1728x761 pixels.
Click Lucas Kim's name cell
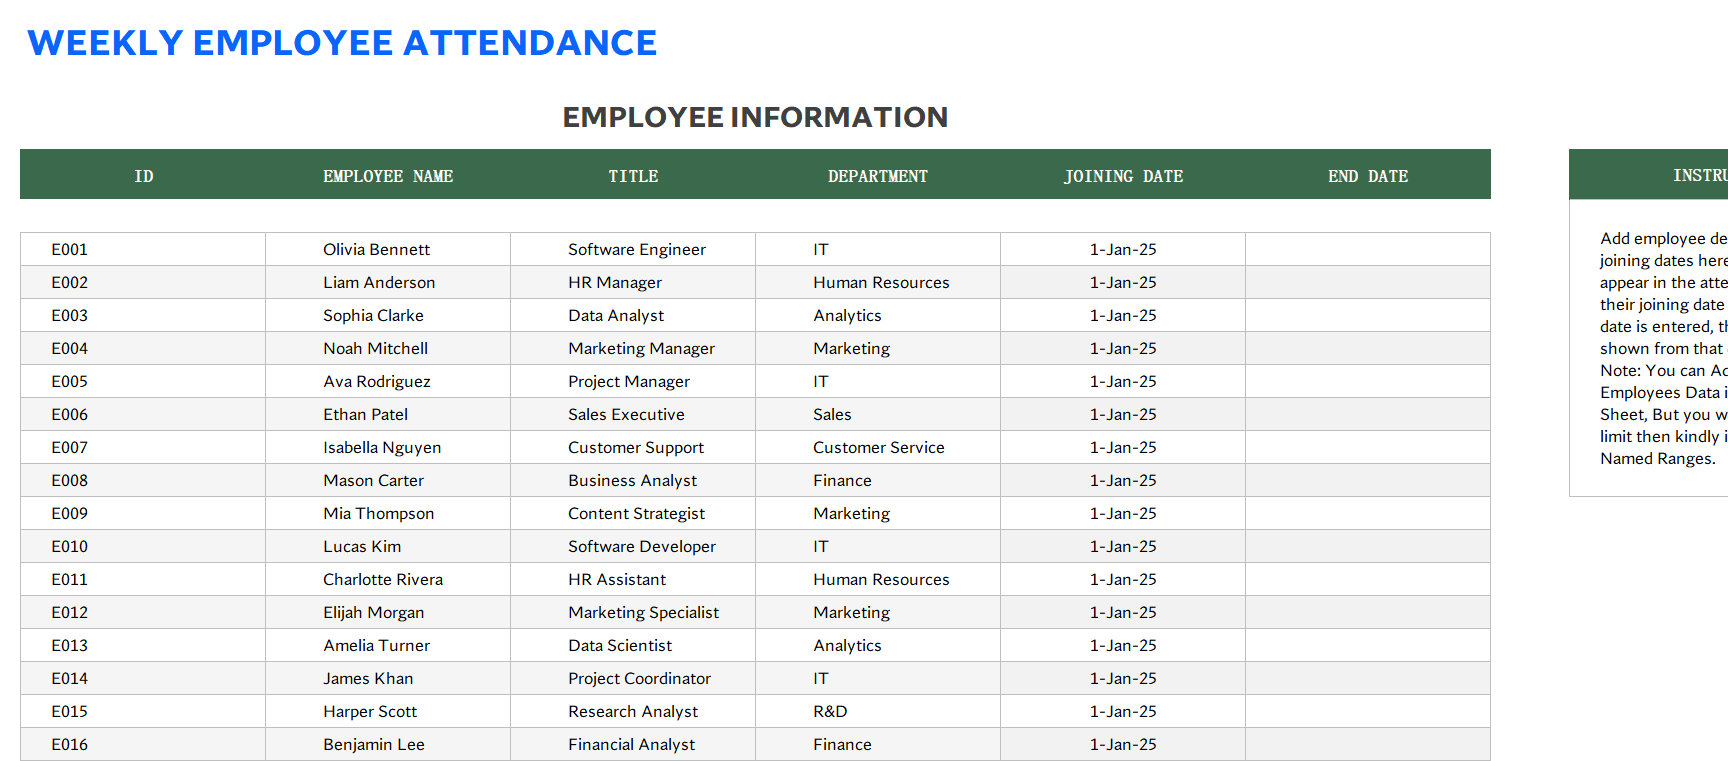[388, 546]
